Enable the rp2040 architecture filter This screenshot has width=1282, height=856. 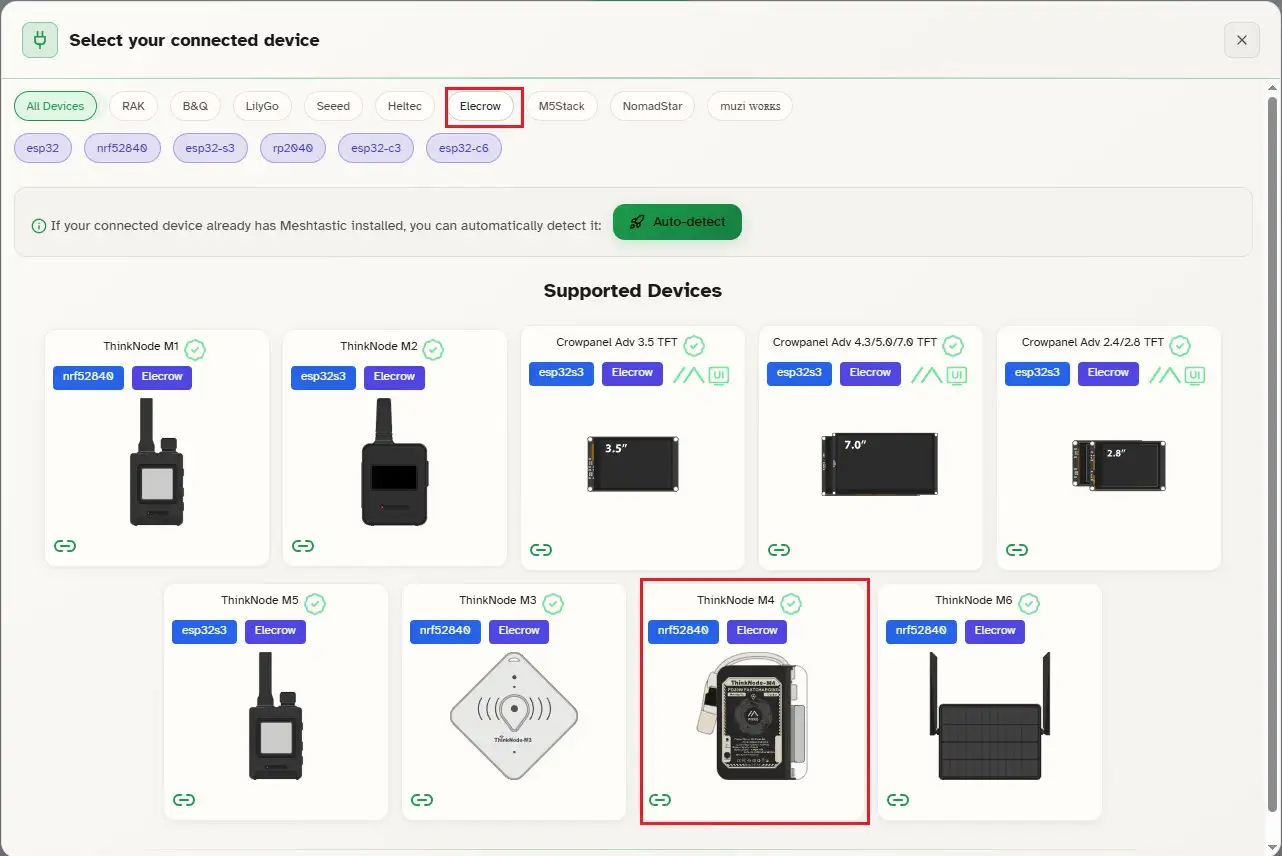coord(293,149)
